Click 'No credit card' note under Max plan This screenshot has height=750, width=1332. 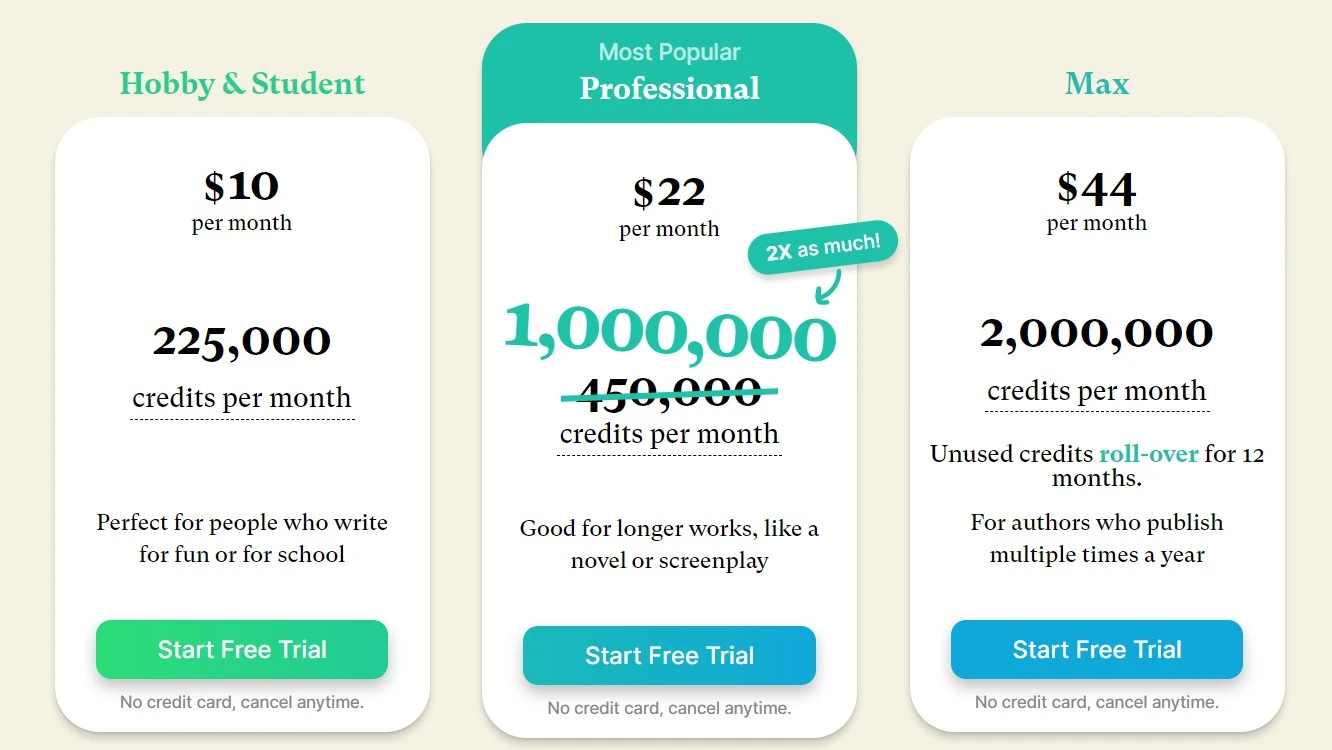coord(1097,702)
